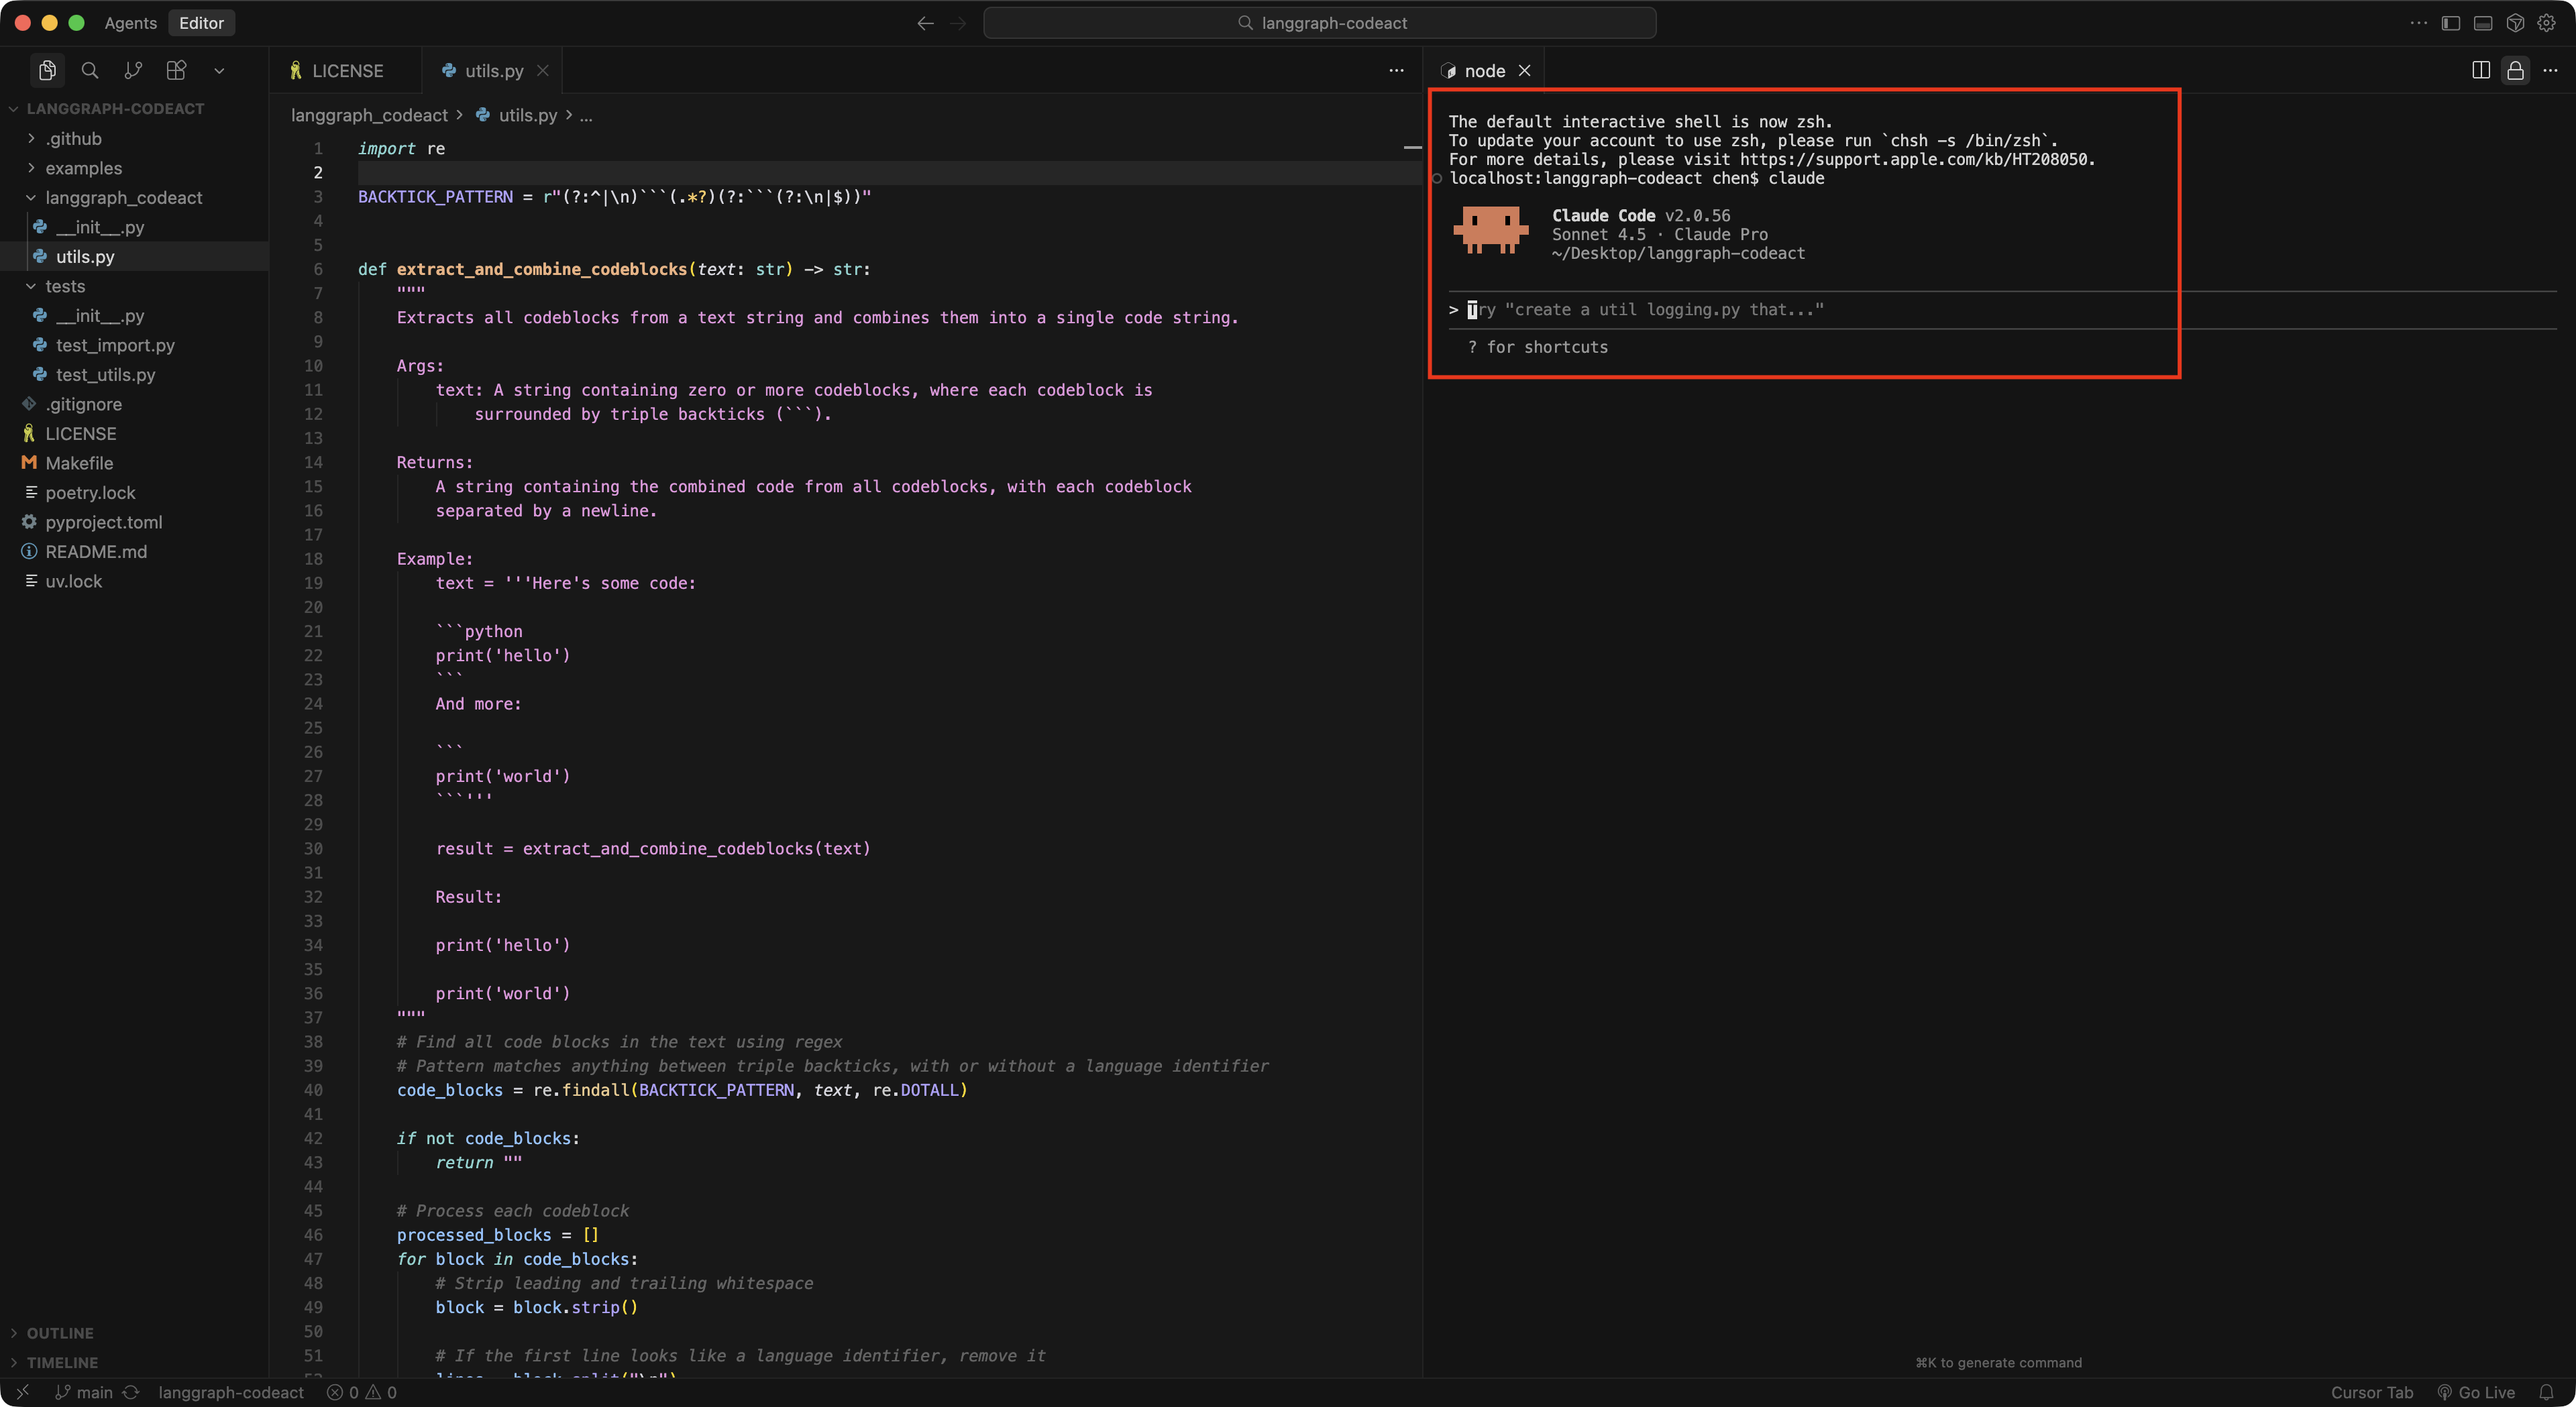Open __init__.py under langgraph_codeact
This screenshot has width=2576, height=1407.
click(100, 227)
